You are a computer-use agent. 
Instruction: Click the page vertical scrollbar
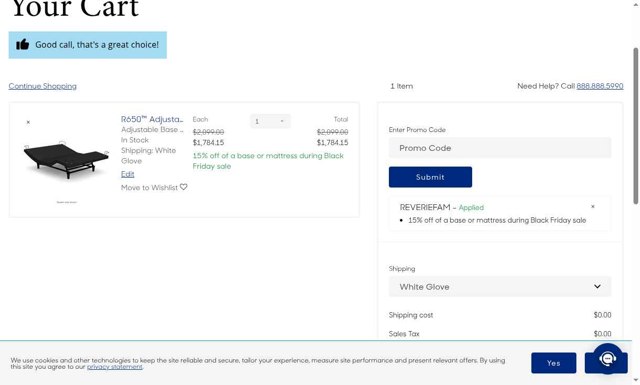(x=636, y=126)
